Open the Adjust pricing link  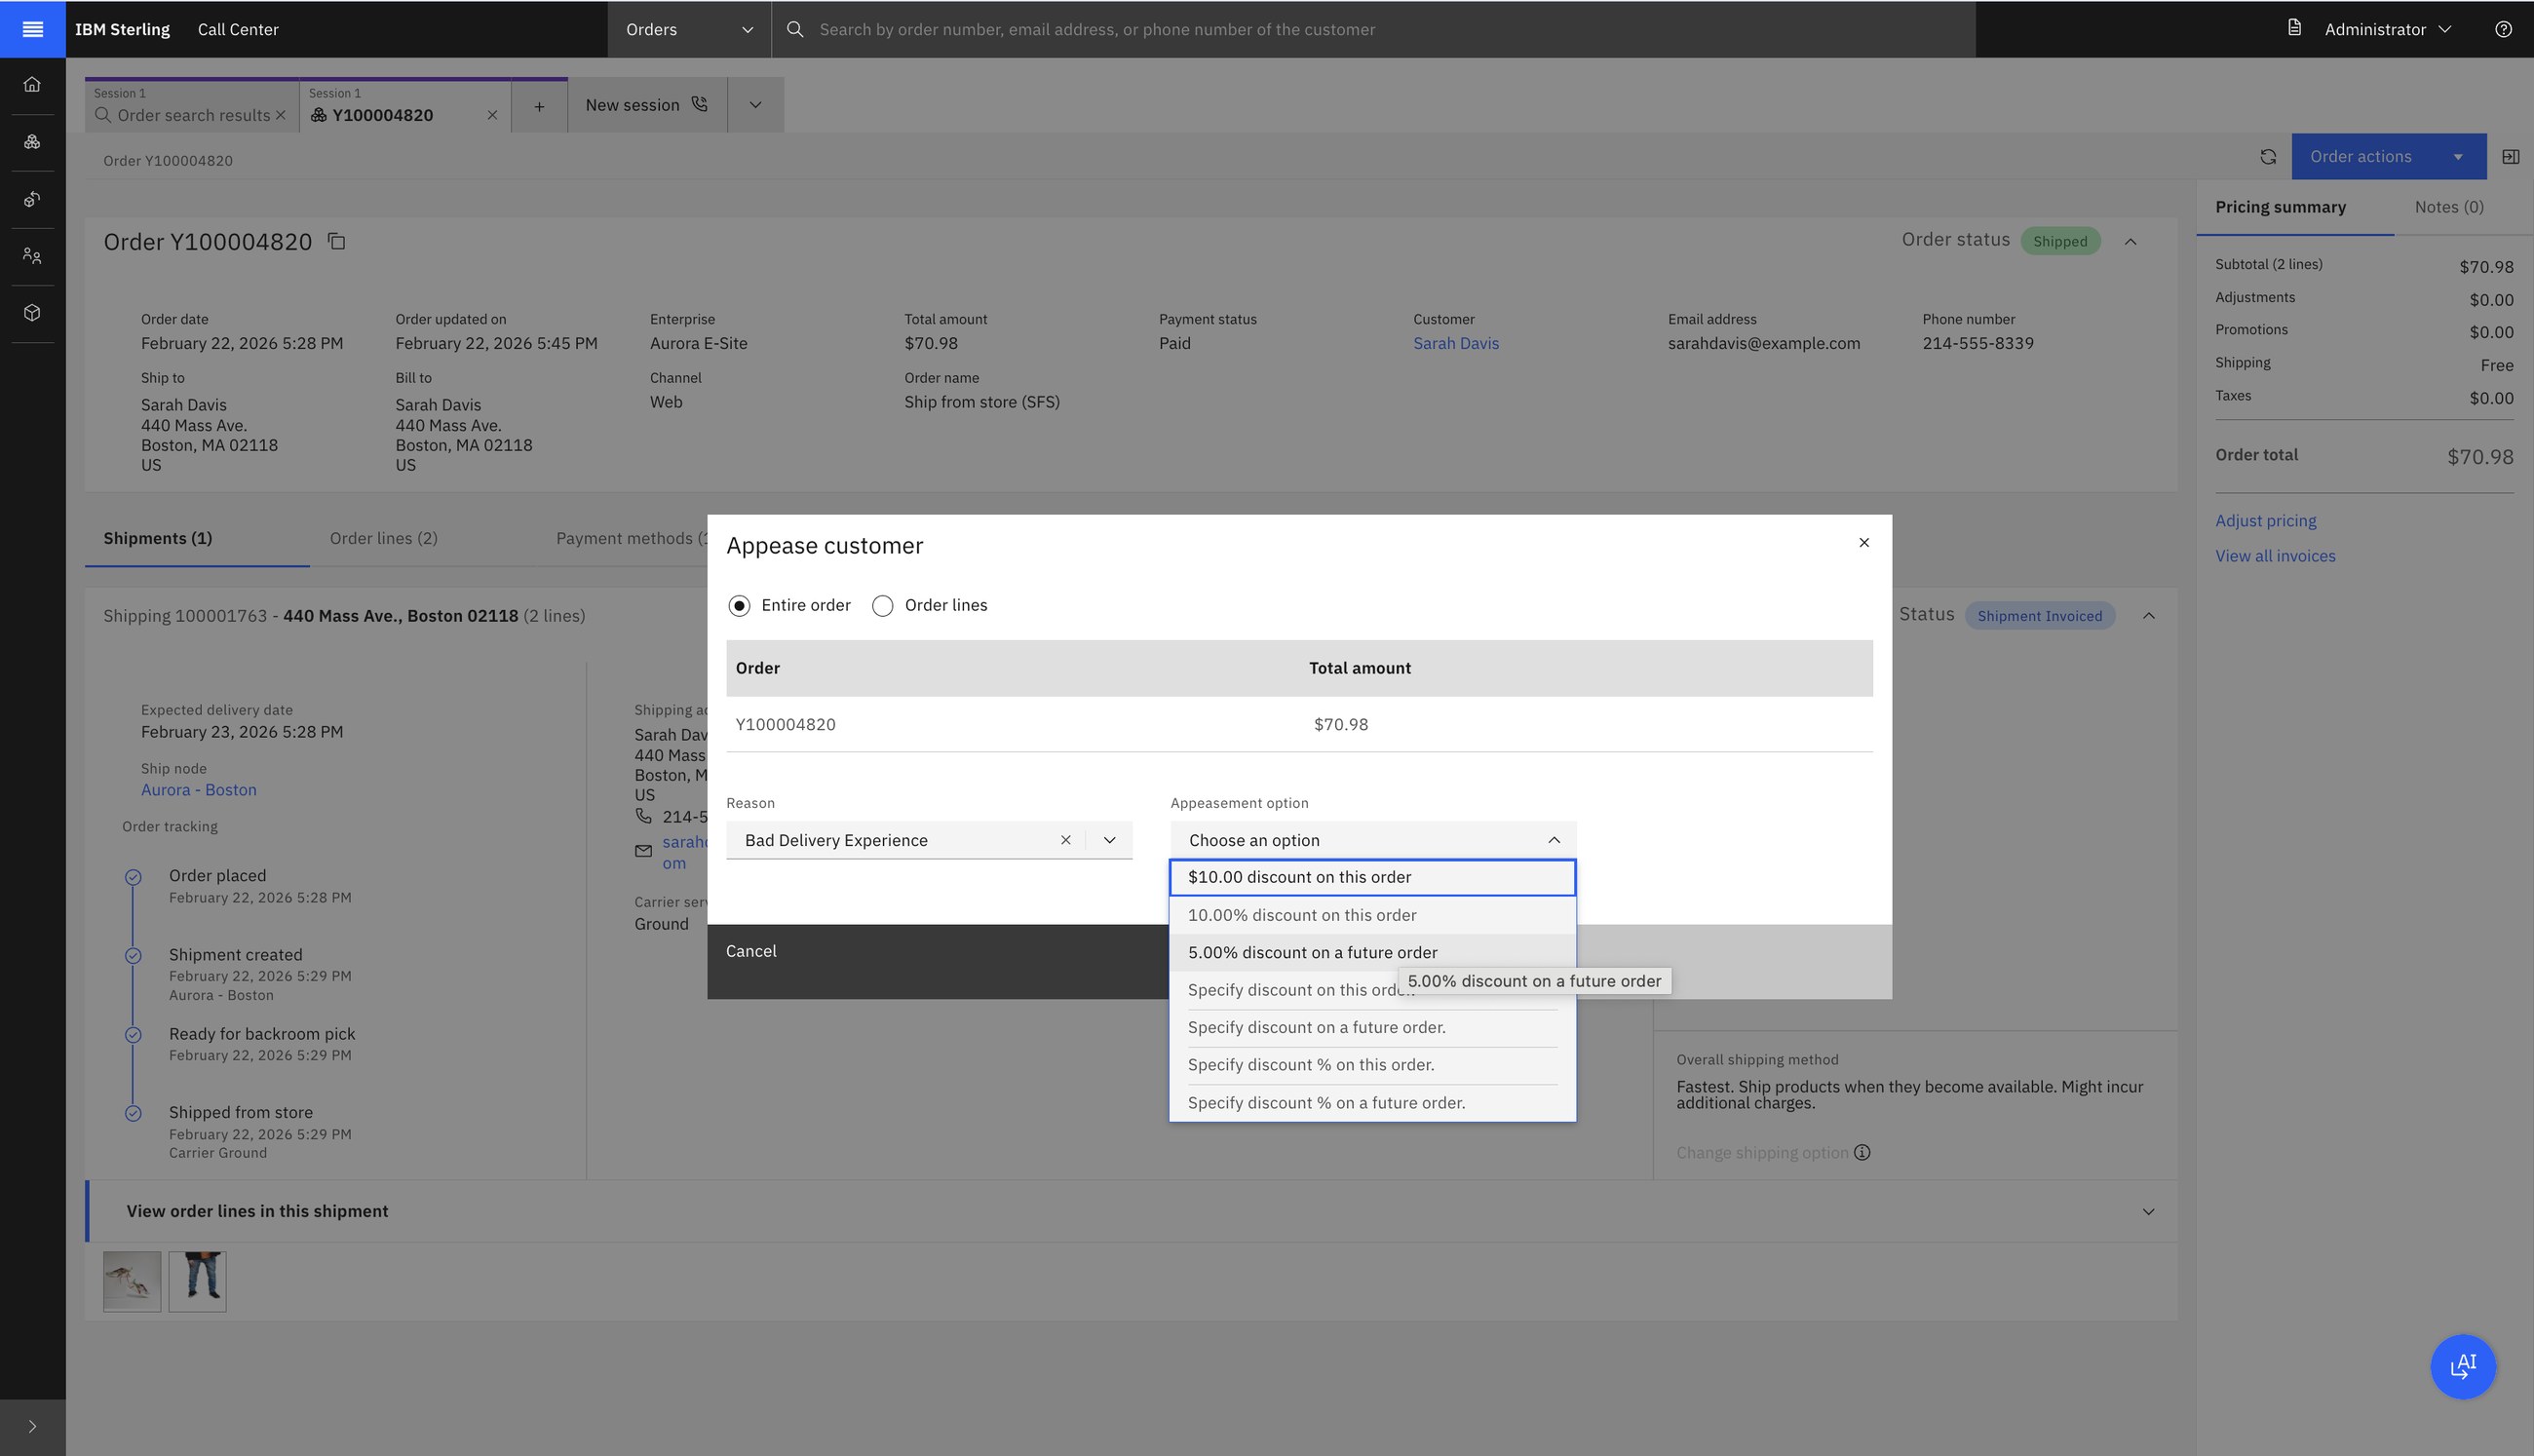click(x=2265, y=521)
